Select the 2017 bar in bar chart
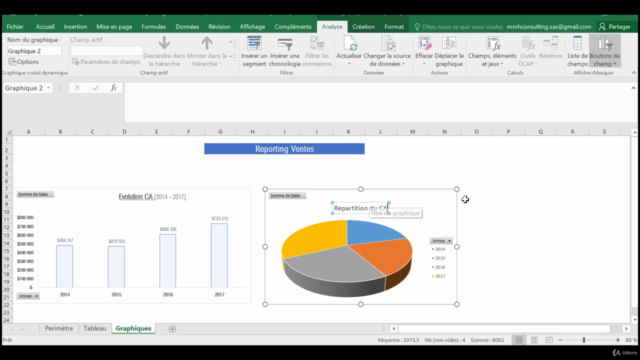The width and height of the screenshot is (640, 360). pyautogui.click(x=219, y=255)
